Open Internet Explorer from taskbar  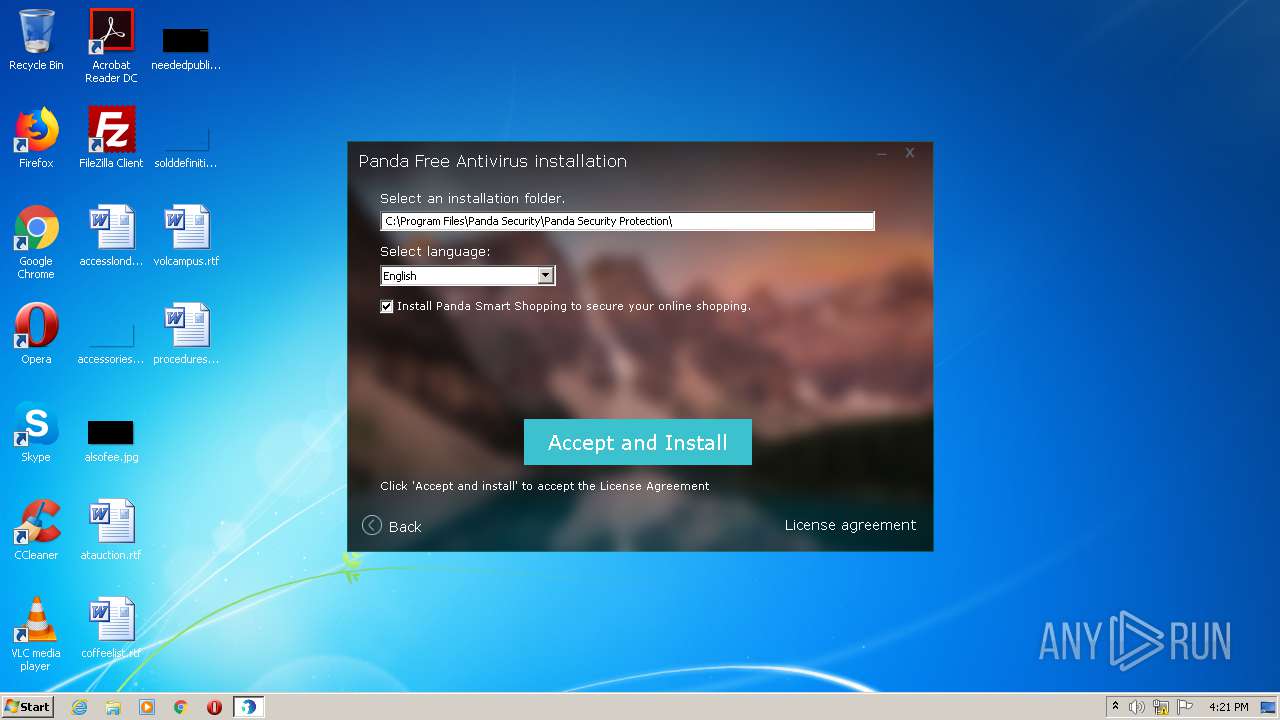click(x=79, y=707)
